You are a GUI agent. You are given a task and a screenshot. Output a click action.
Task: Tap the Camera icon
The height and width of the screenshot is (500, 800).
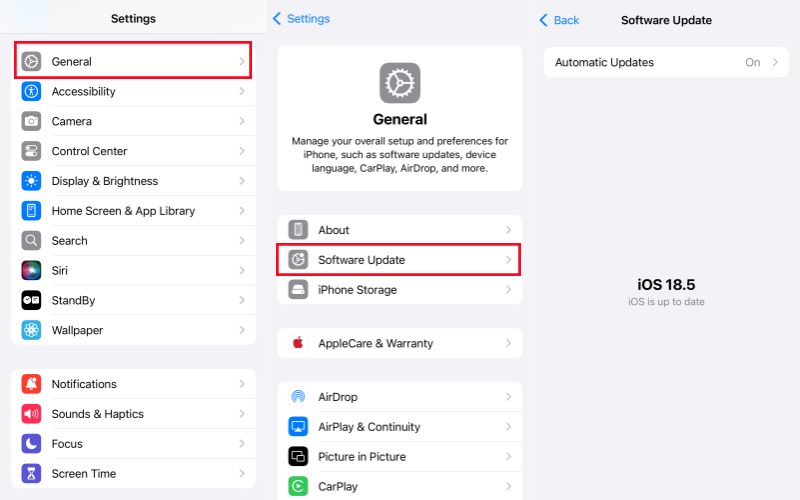pyautogui.click(x=31, y=121)
